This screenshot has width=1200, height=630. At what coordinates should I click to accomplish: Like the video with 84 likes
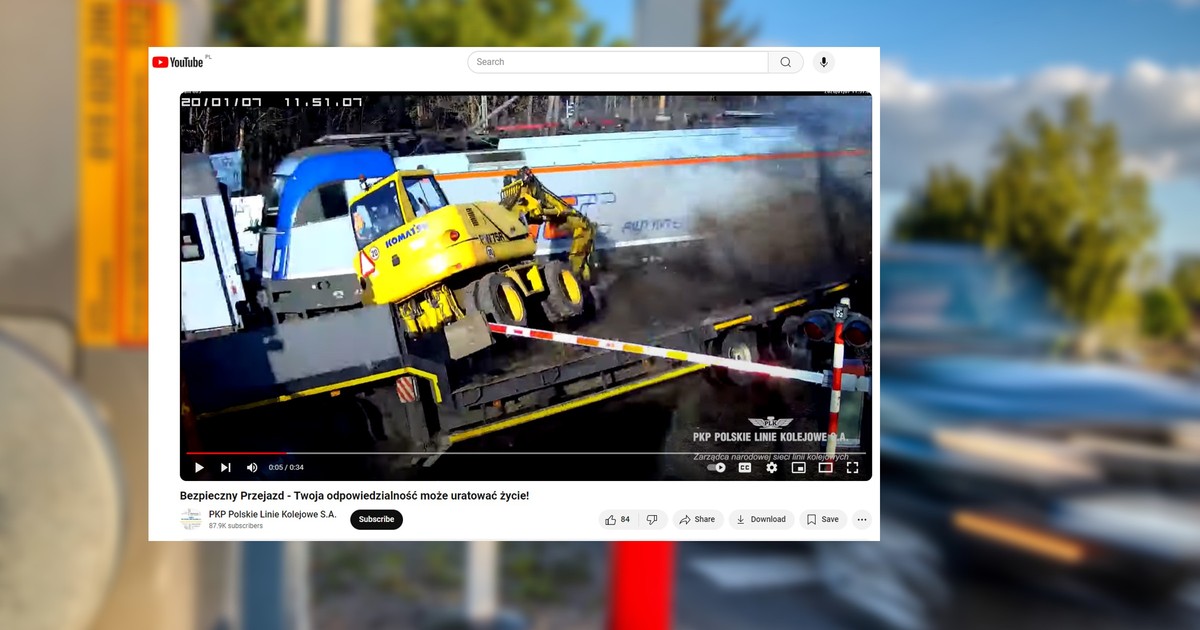(618, 519)
